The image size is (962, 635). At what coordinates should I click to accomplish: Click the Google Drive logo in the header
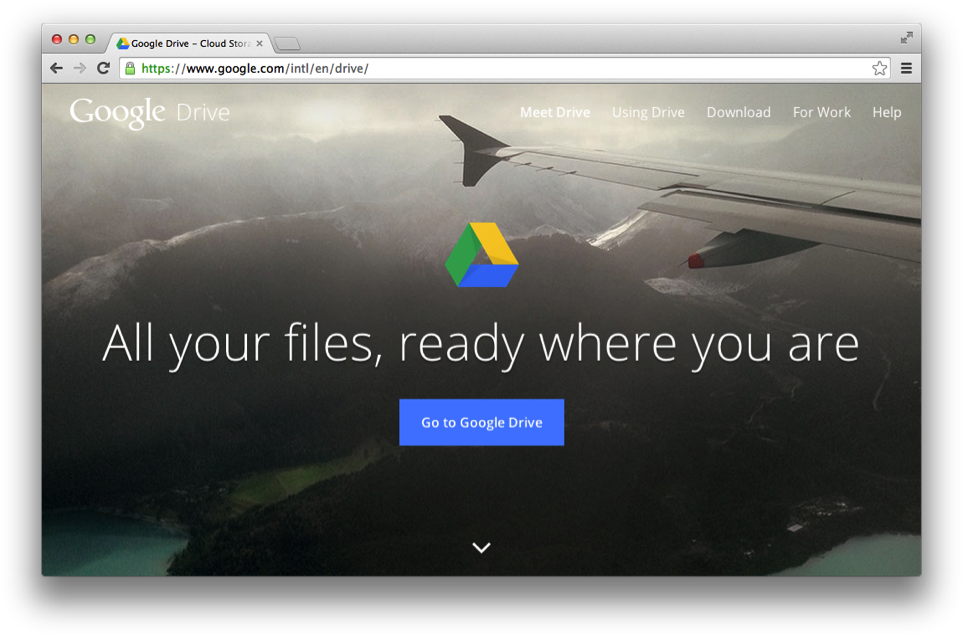[150, 112]
